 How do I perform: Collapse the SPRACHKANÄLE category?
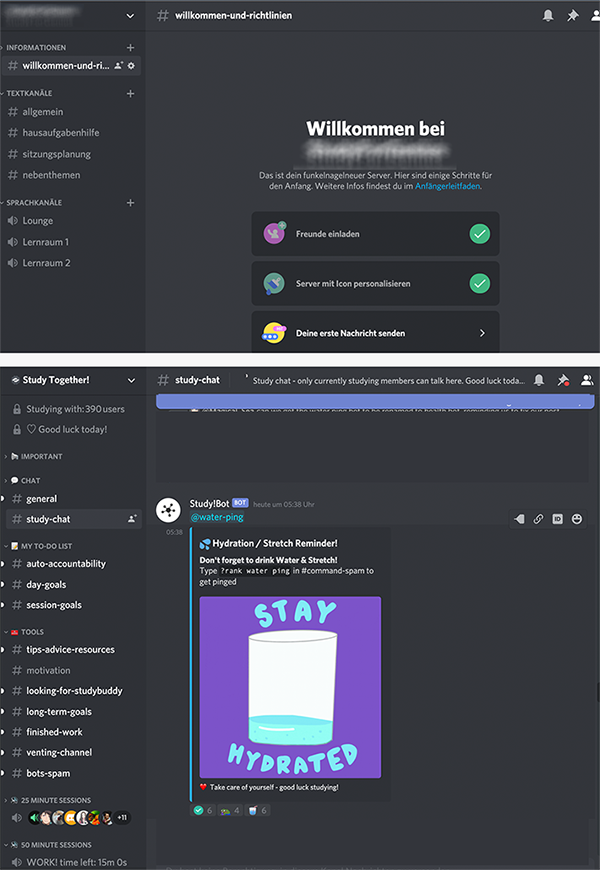click(x=32, y=203)
